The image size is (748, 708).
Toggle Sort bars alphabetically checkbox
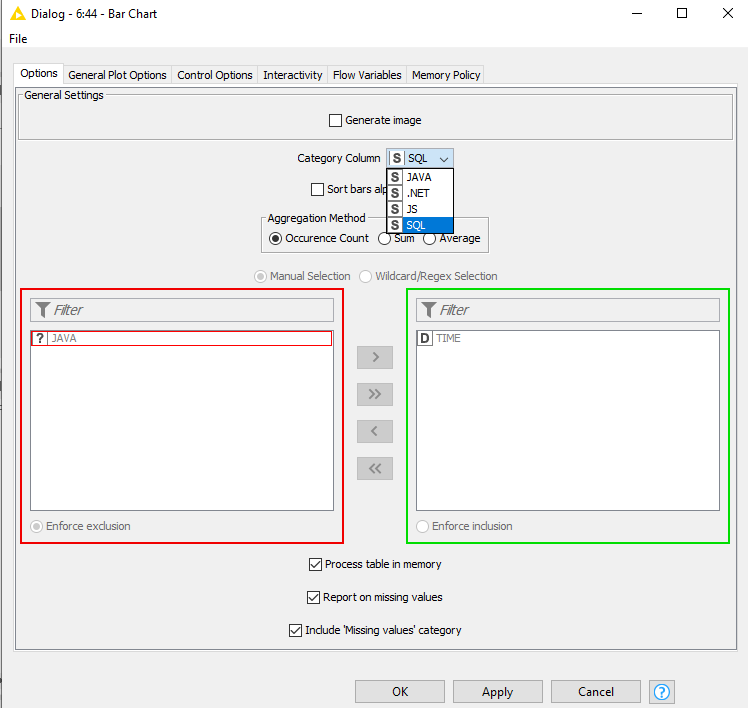click(x=317, y=189)
